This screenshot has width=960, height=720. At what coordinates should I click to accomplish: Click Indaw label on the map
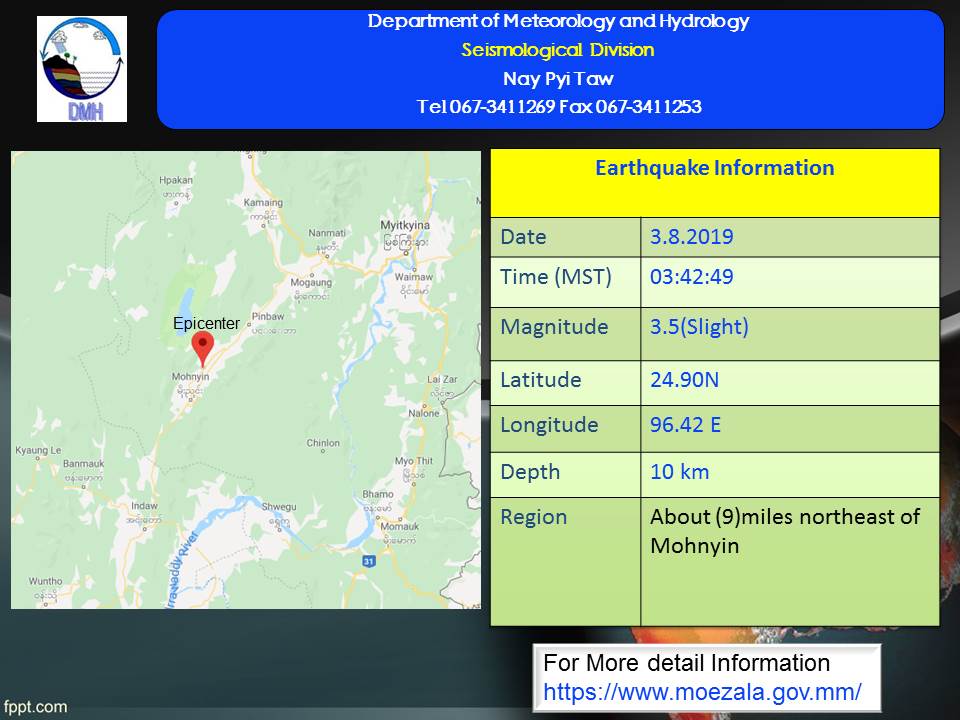click(144, 506)
